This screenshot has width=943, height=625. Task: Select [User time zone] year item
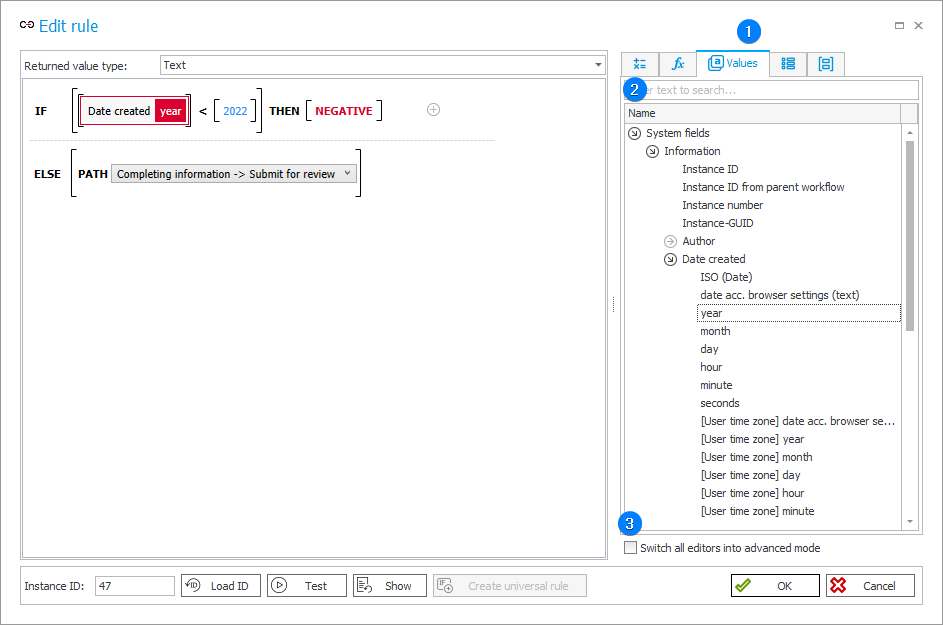[x=752, y=439]
